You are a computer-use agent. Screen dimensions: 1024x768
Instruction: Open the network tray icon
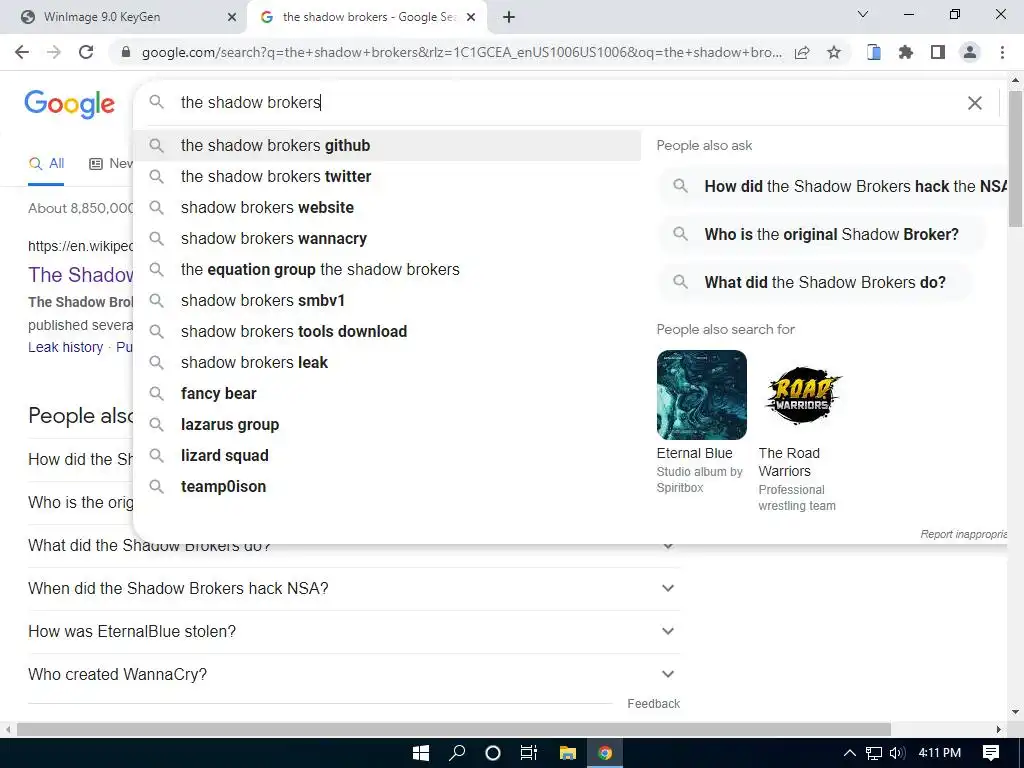tap(874, 753)
